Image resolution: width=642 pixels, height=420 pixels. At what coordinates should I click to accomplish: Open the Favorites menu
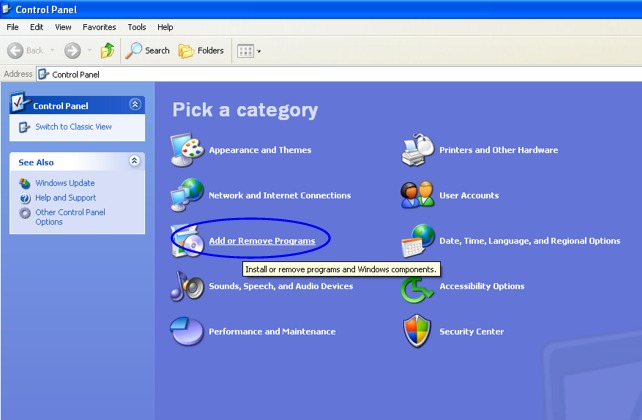99,27
